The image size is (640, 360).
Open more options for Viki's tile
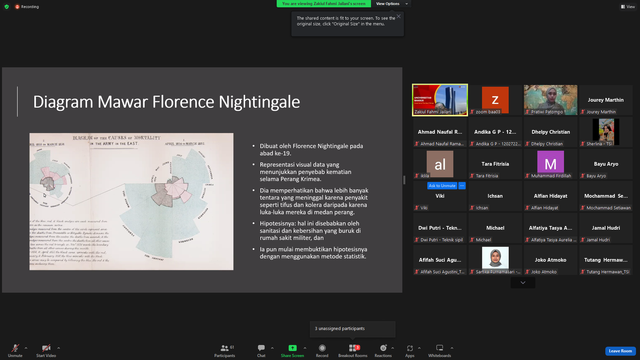click(462, 186)
